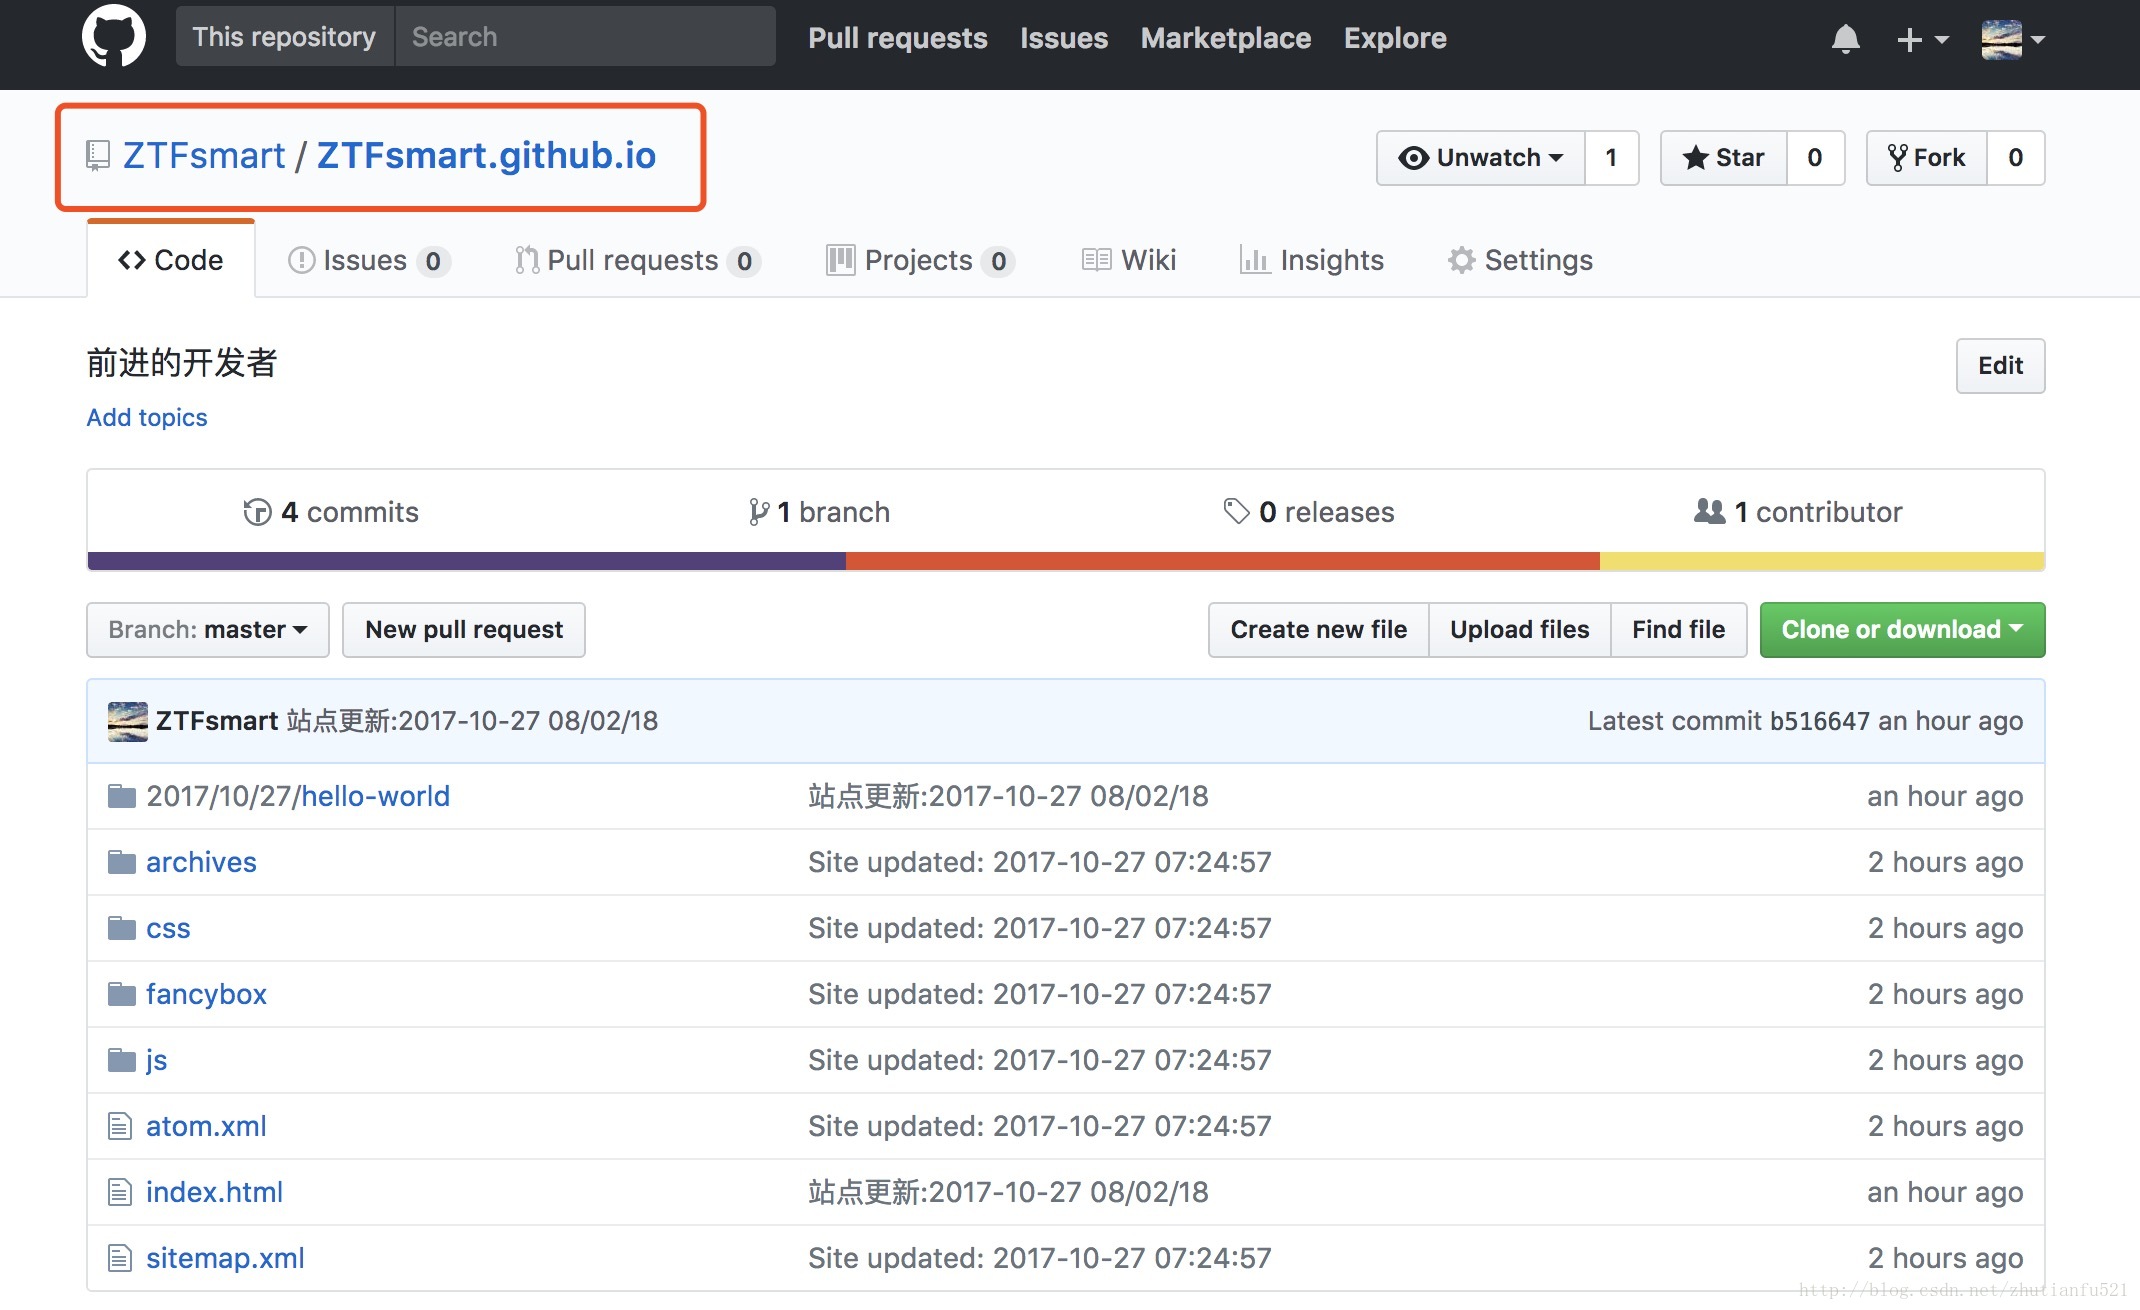The image size is (2140, 1310).
Task: Open the 0 releases link
Action: 1308,512
